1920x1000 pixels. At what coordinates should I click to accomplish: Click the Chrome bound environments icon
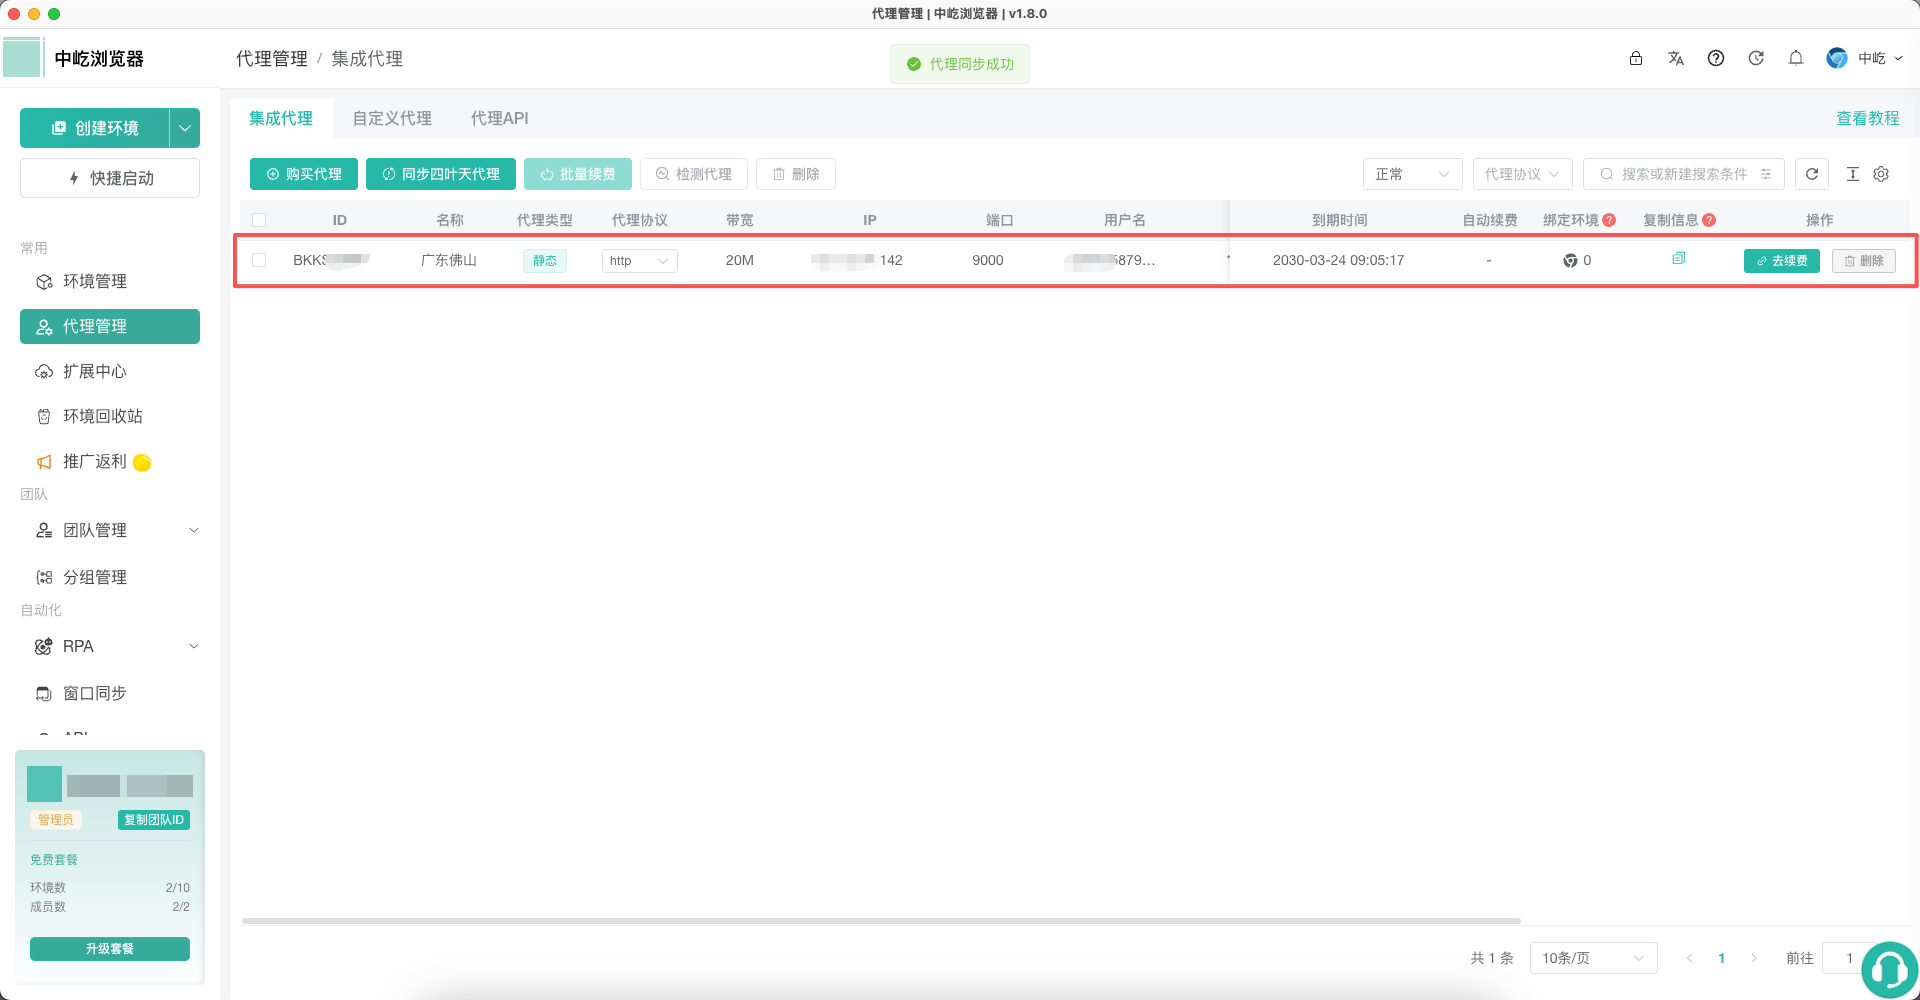click(x=1570, y=260)
